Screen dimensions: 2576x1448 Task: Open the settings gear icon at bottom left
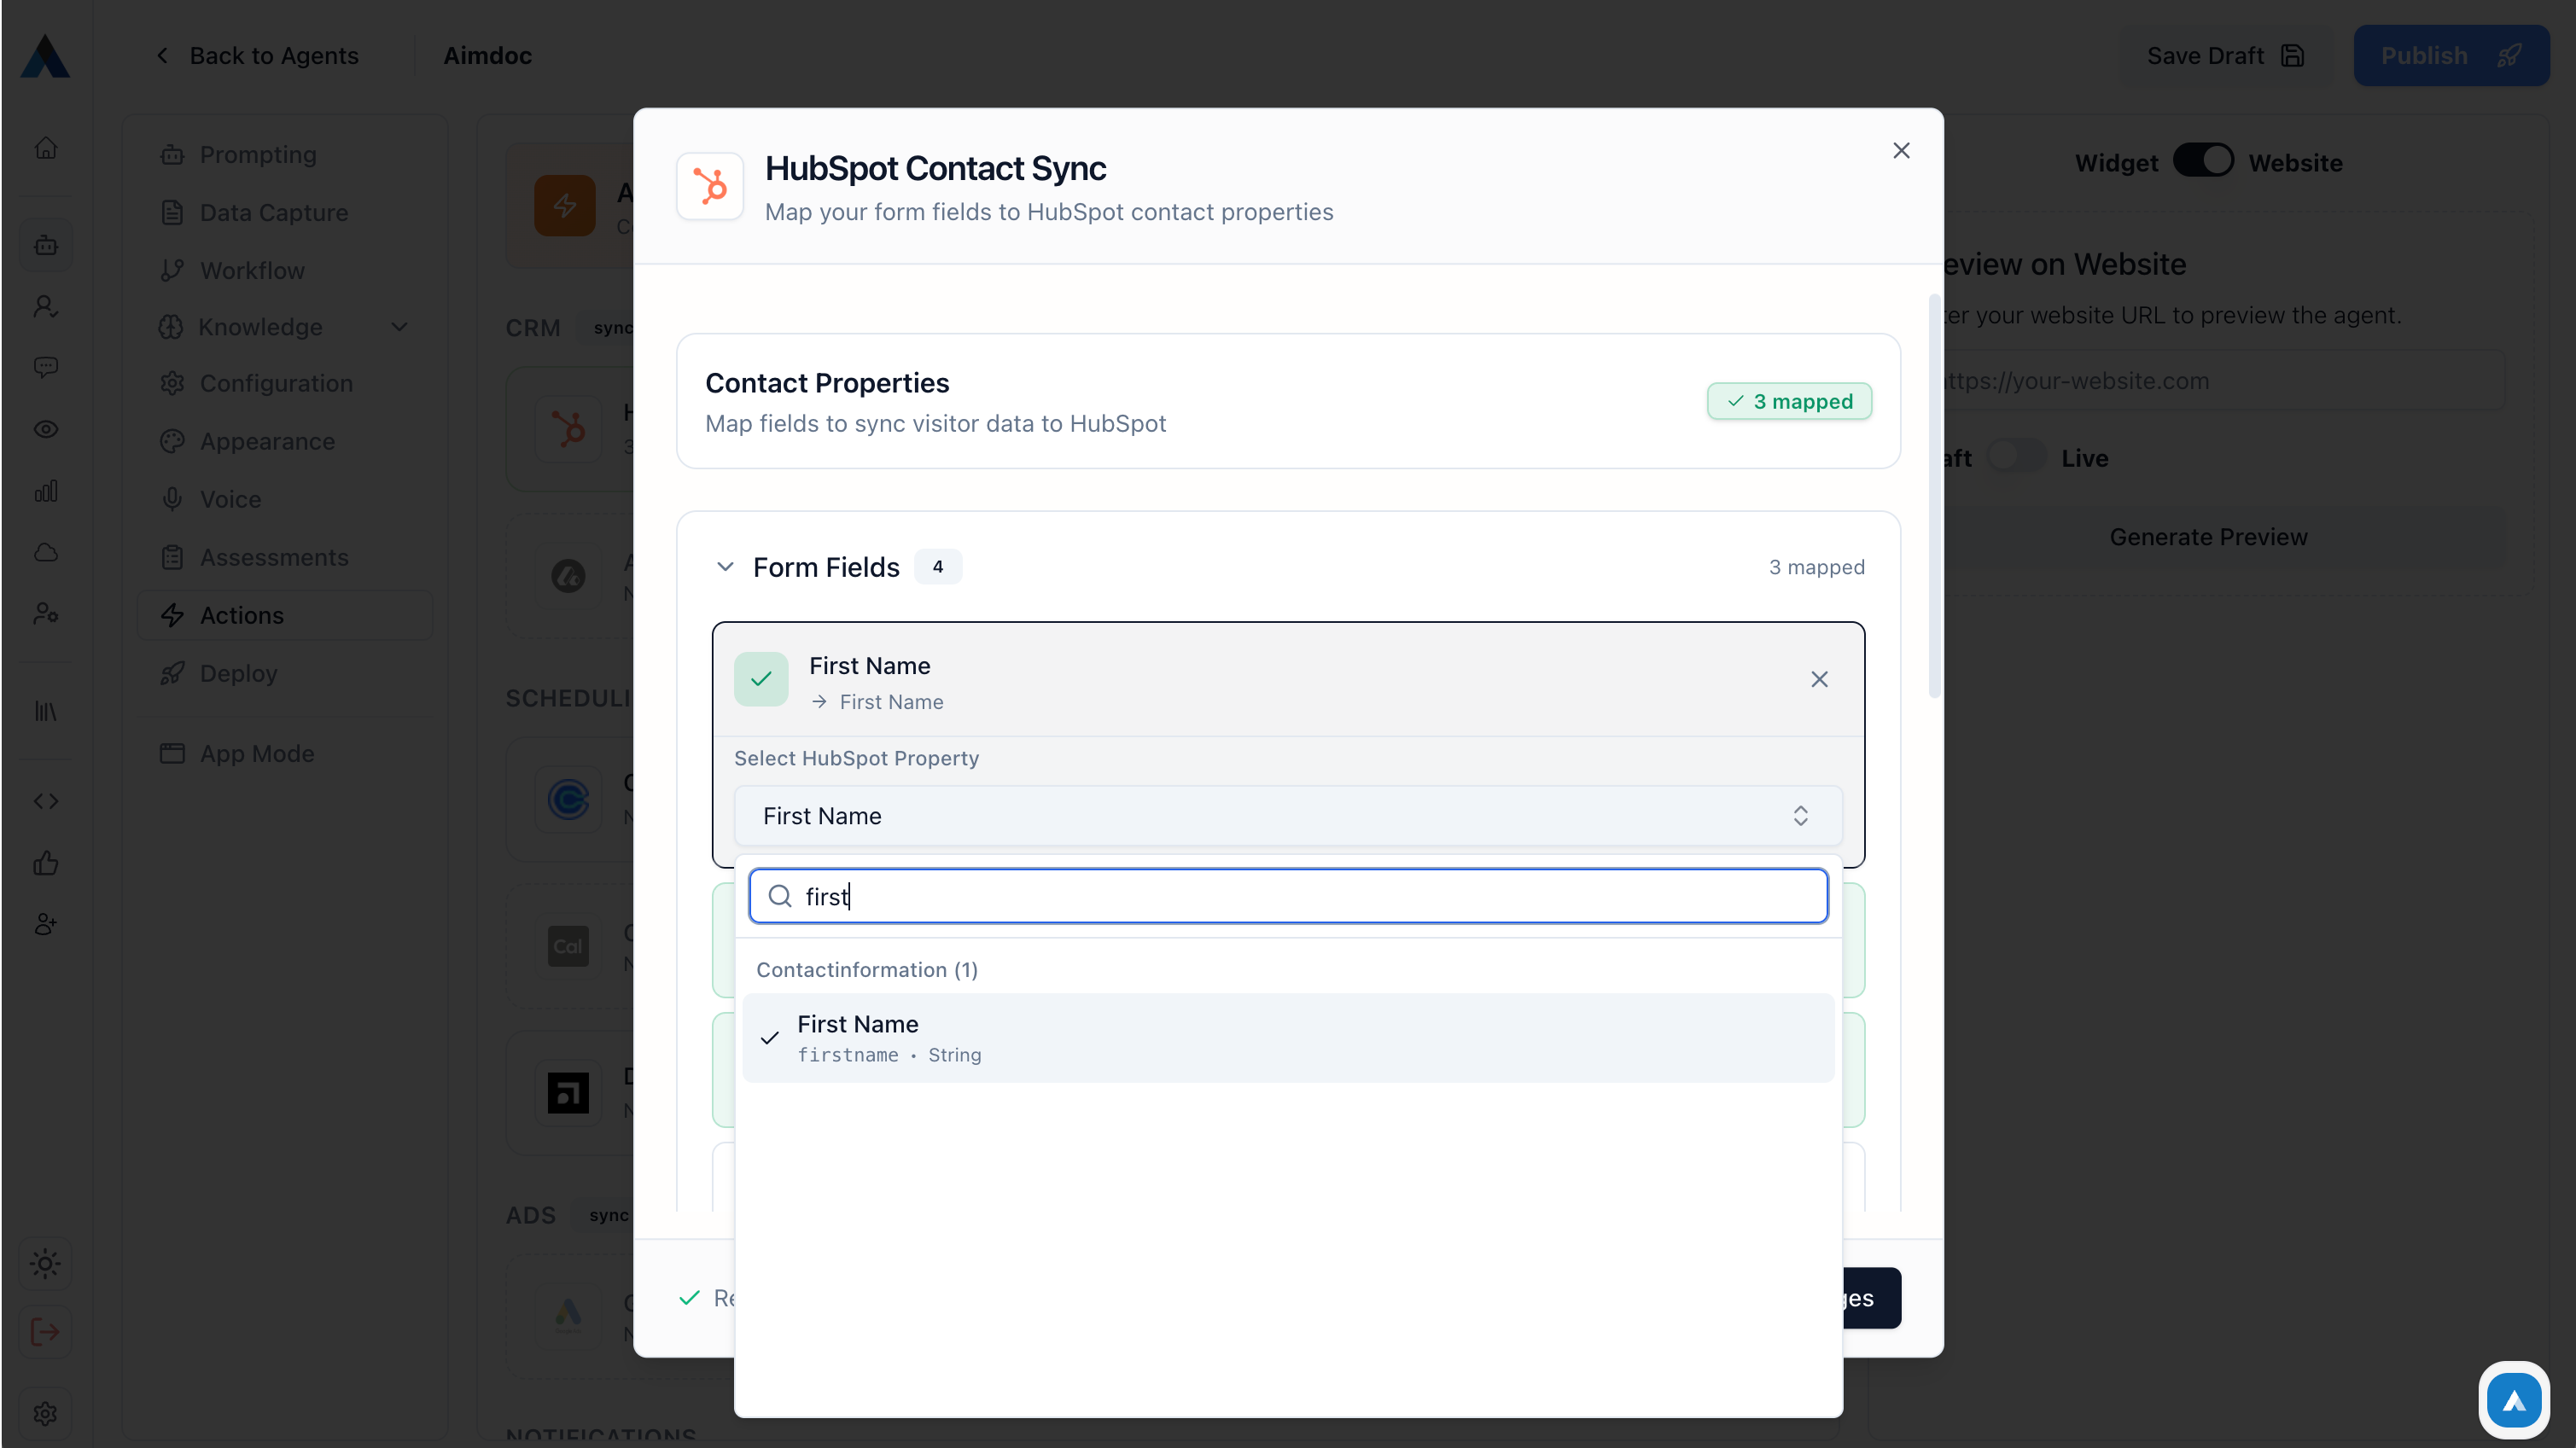click(x=46, y=1413)
